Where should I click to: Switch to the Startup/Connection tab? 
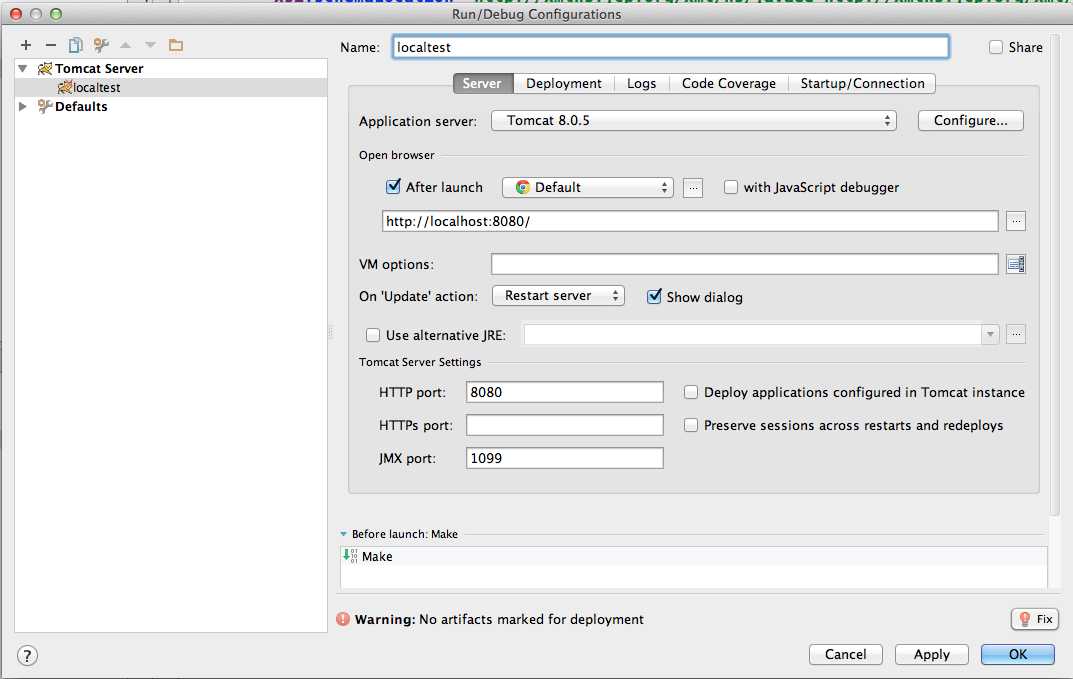[862, 84]
